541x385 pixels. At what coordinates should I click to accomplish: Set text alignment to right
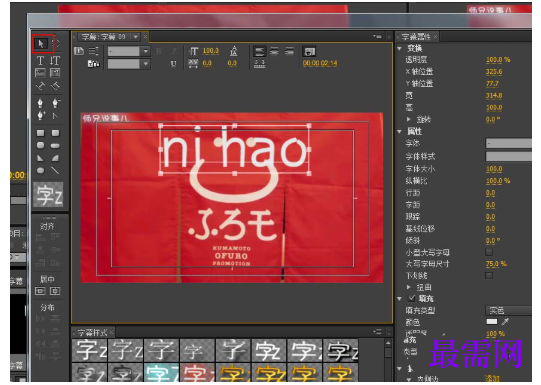289,51
